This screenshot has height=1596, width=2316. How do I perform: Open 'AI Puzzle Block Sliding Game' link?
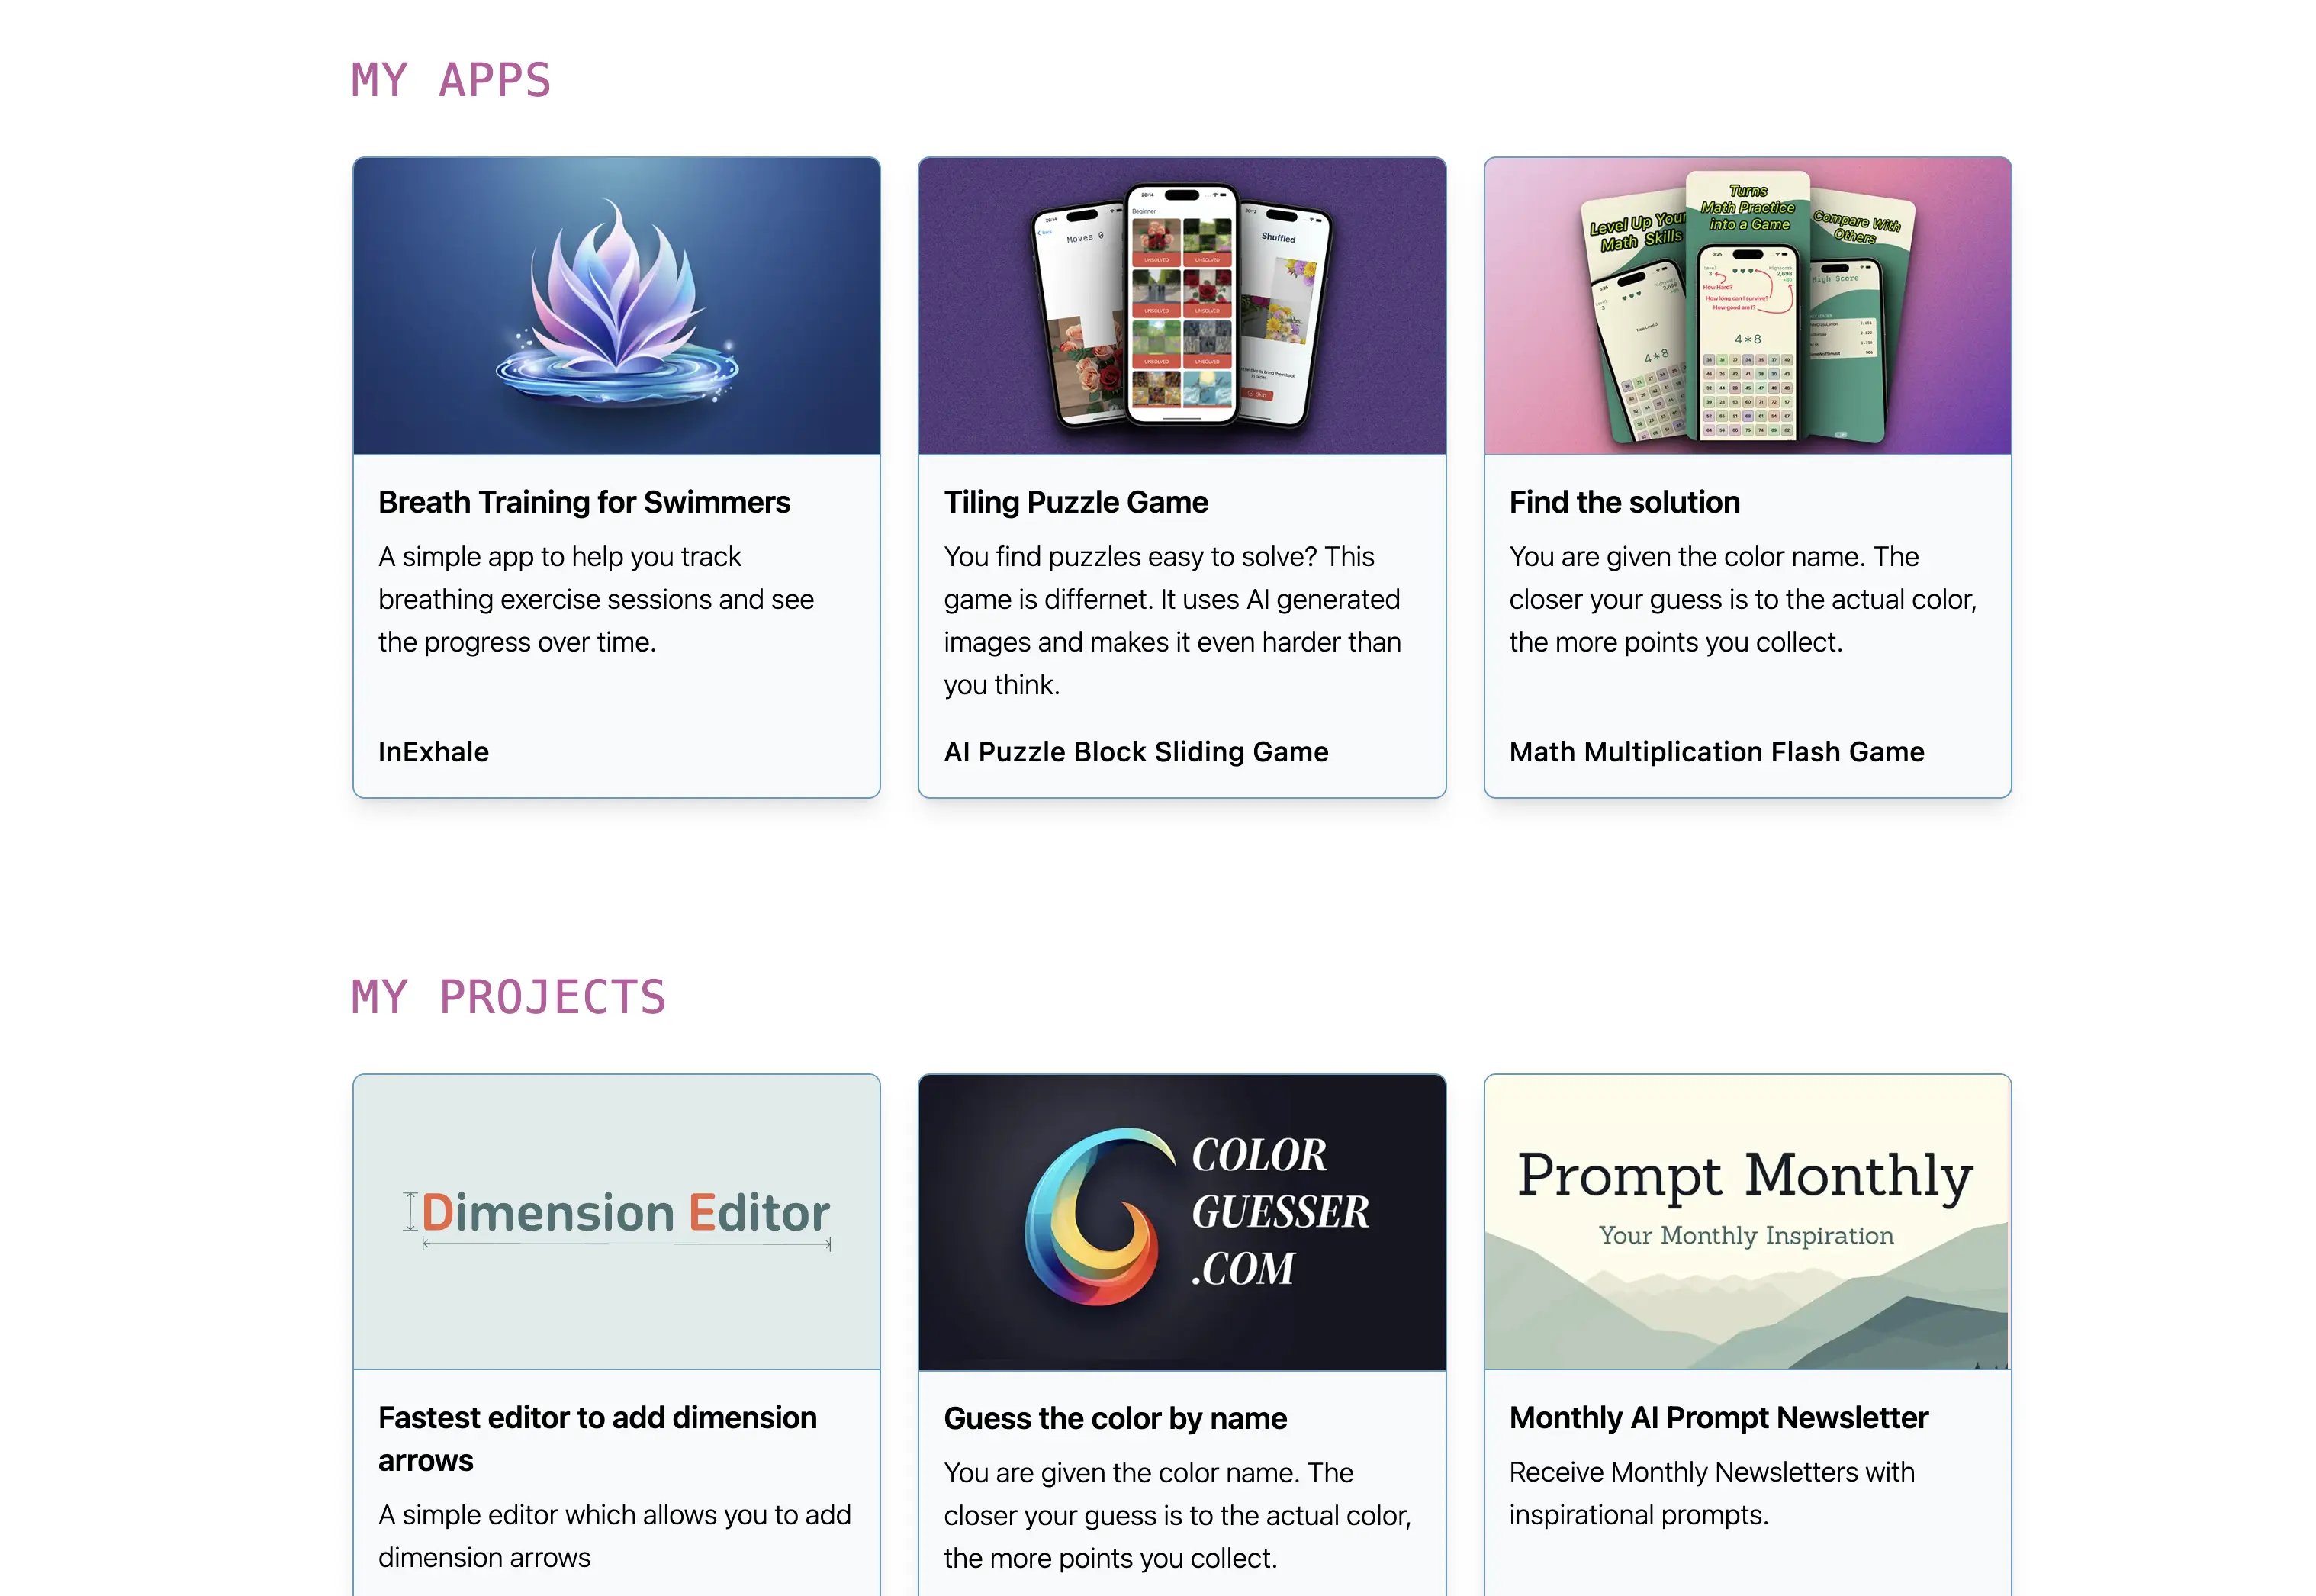pyautogui.click(x=1135, y=752)
